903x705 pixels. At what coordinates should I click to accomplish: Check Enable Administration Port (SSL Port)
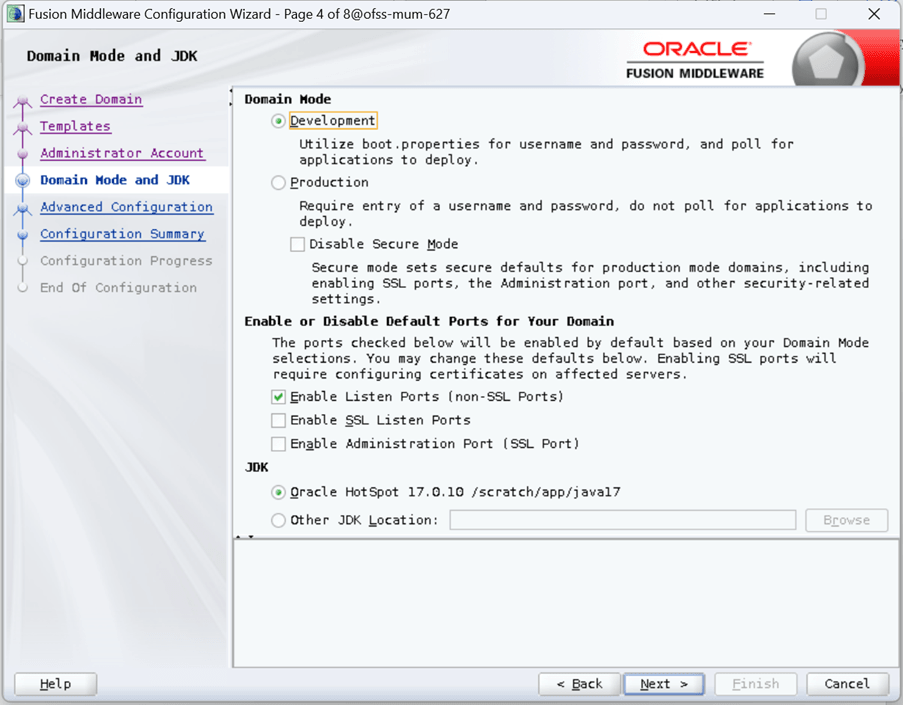coord(278,444)
